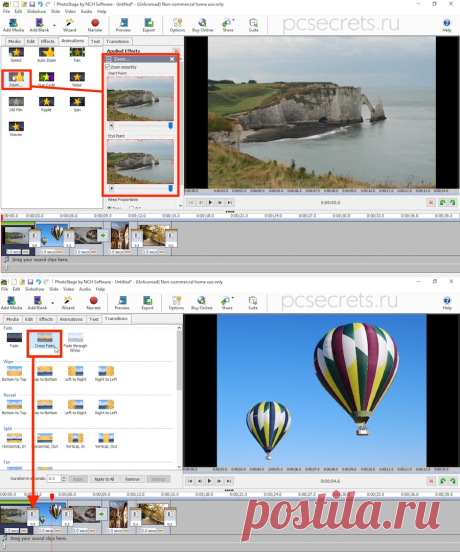Pick the Wipe Left to Right transition
460x552 pixels.
point(75,373)
